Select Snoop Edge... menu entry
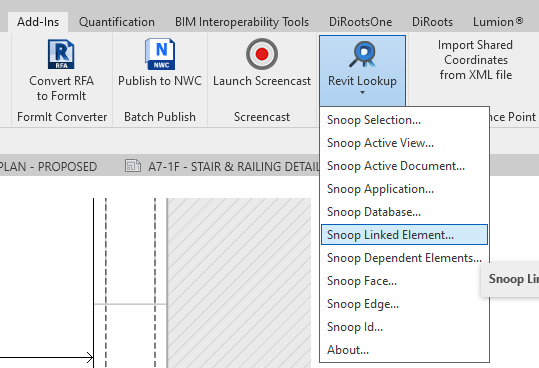Viewport: 539px width, 368px height. tap(405, 304)
